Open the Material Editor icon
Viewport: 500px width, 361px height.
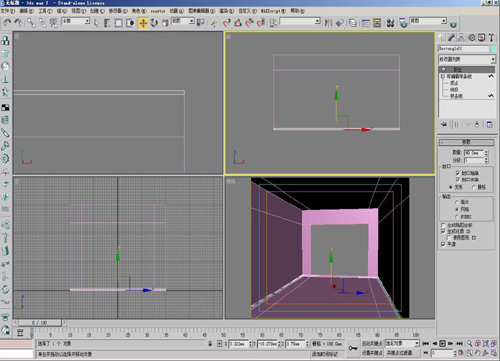click(390, 23)
